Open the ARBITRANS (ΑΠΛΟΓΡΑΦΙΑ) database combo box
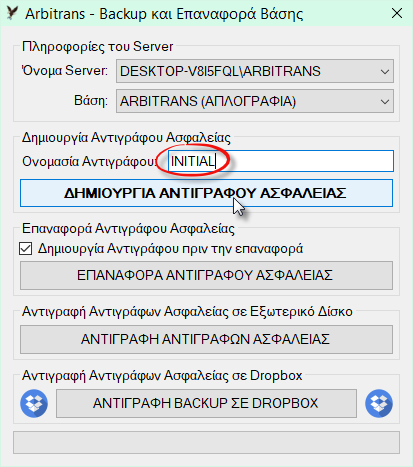The height and width of the screenshot is (467, 413). pyautogui.click(x=255, y=101)
